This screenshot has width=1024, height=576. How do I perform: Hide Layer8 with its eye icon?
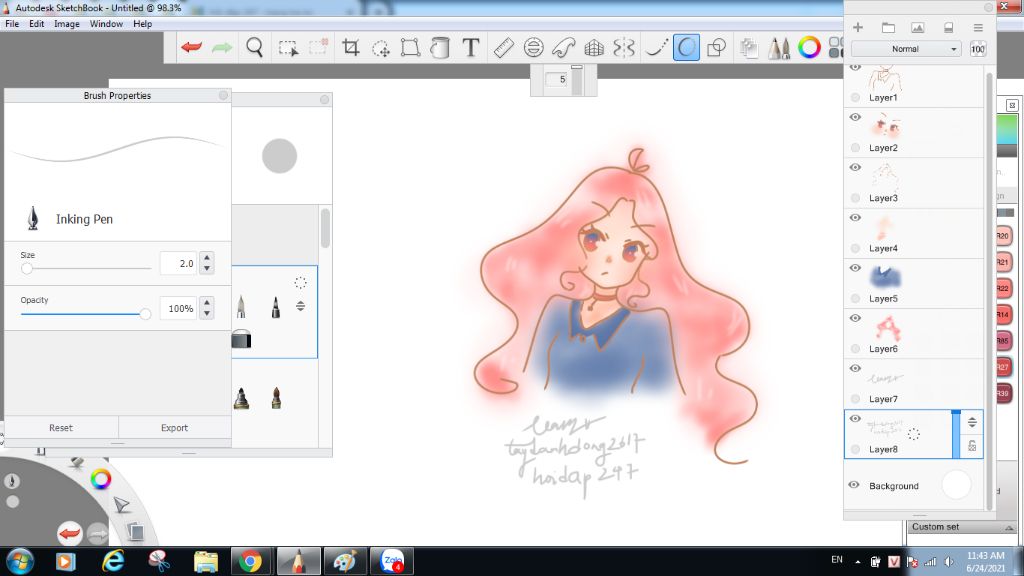(x=856, y=419)
